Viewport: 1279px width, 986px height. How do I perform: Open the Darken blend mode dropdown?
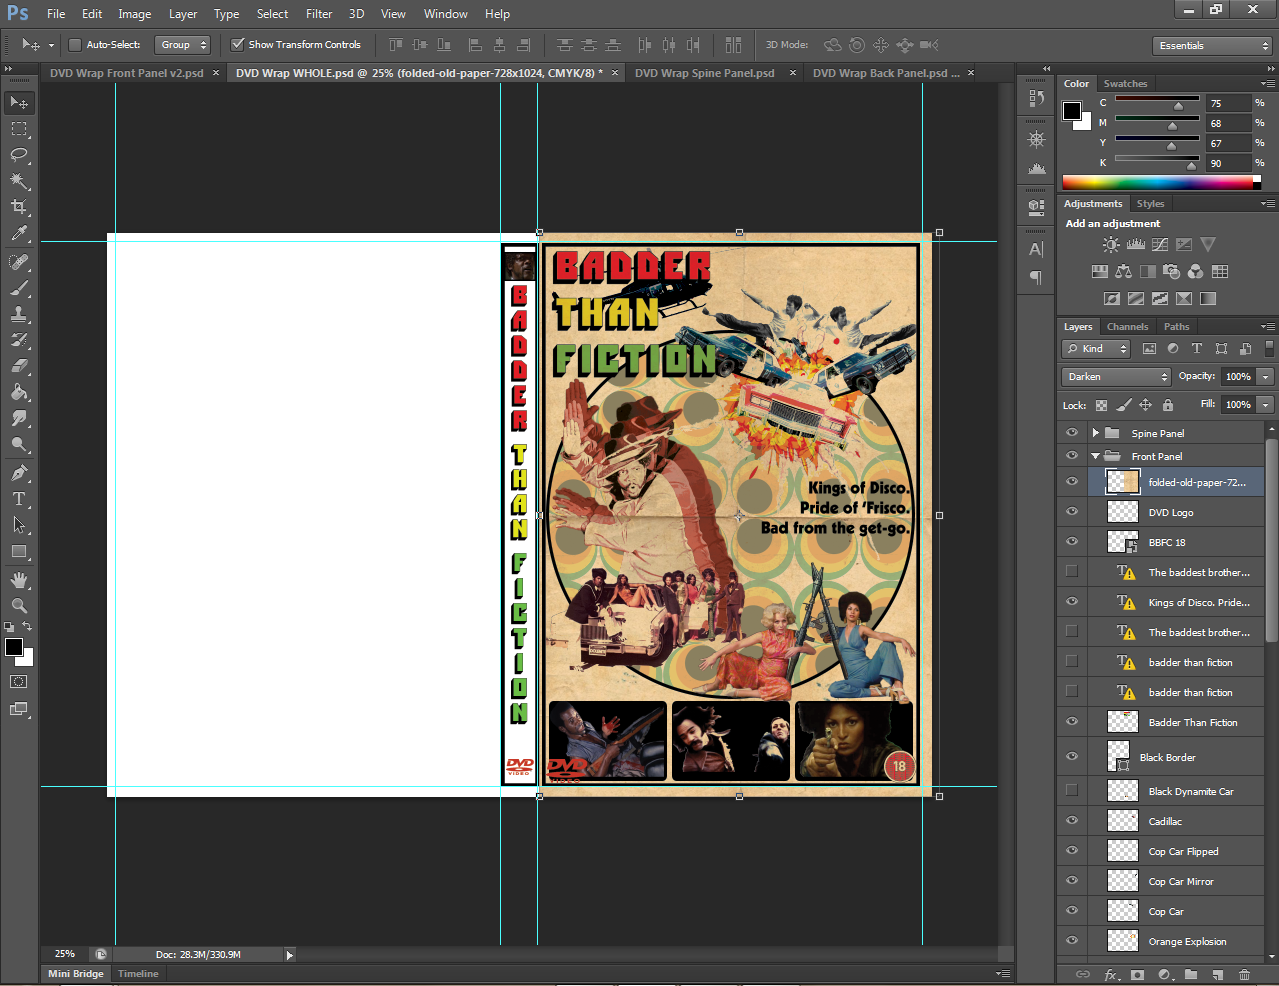coord(1115,377)
